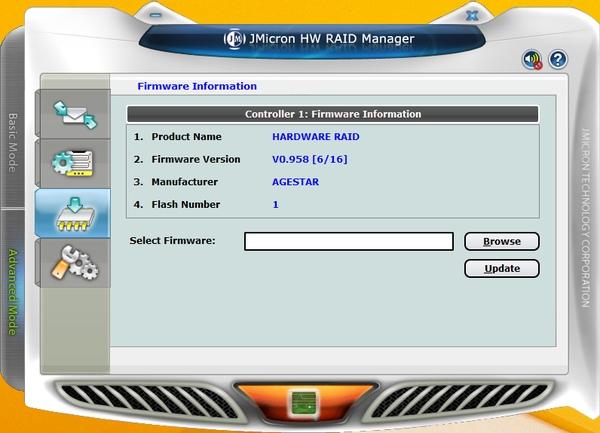Switch to the Basic Mode tab
The height and width of the screenshot is (433, 600).
point(13,142)
